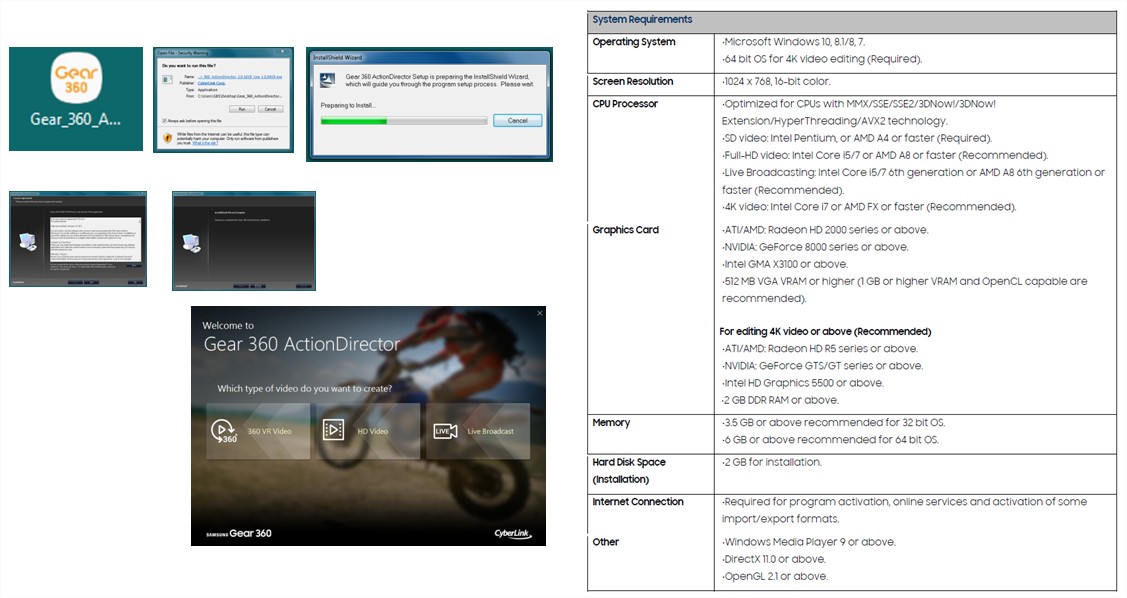Image resolution: width=1127 pixels, height=598 pixels.
Task: Click the application file icon in Security Warning
Action: 167,79
